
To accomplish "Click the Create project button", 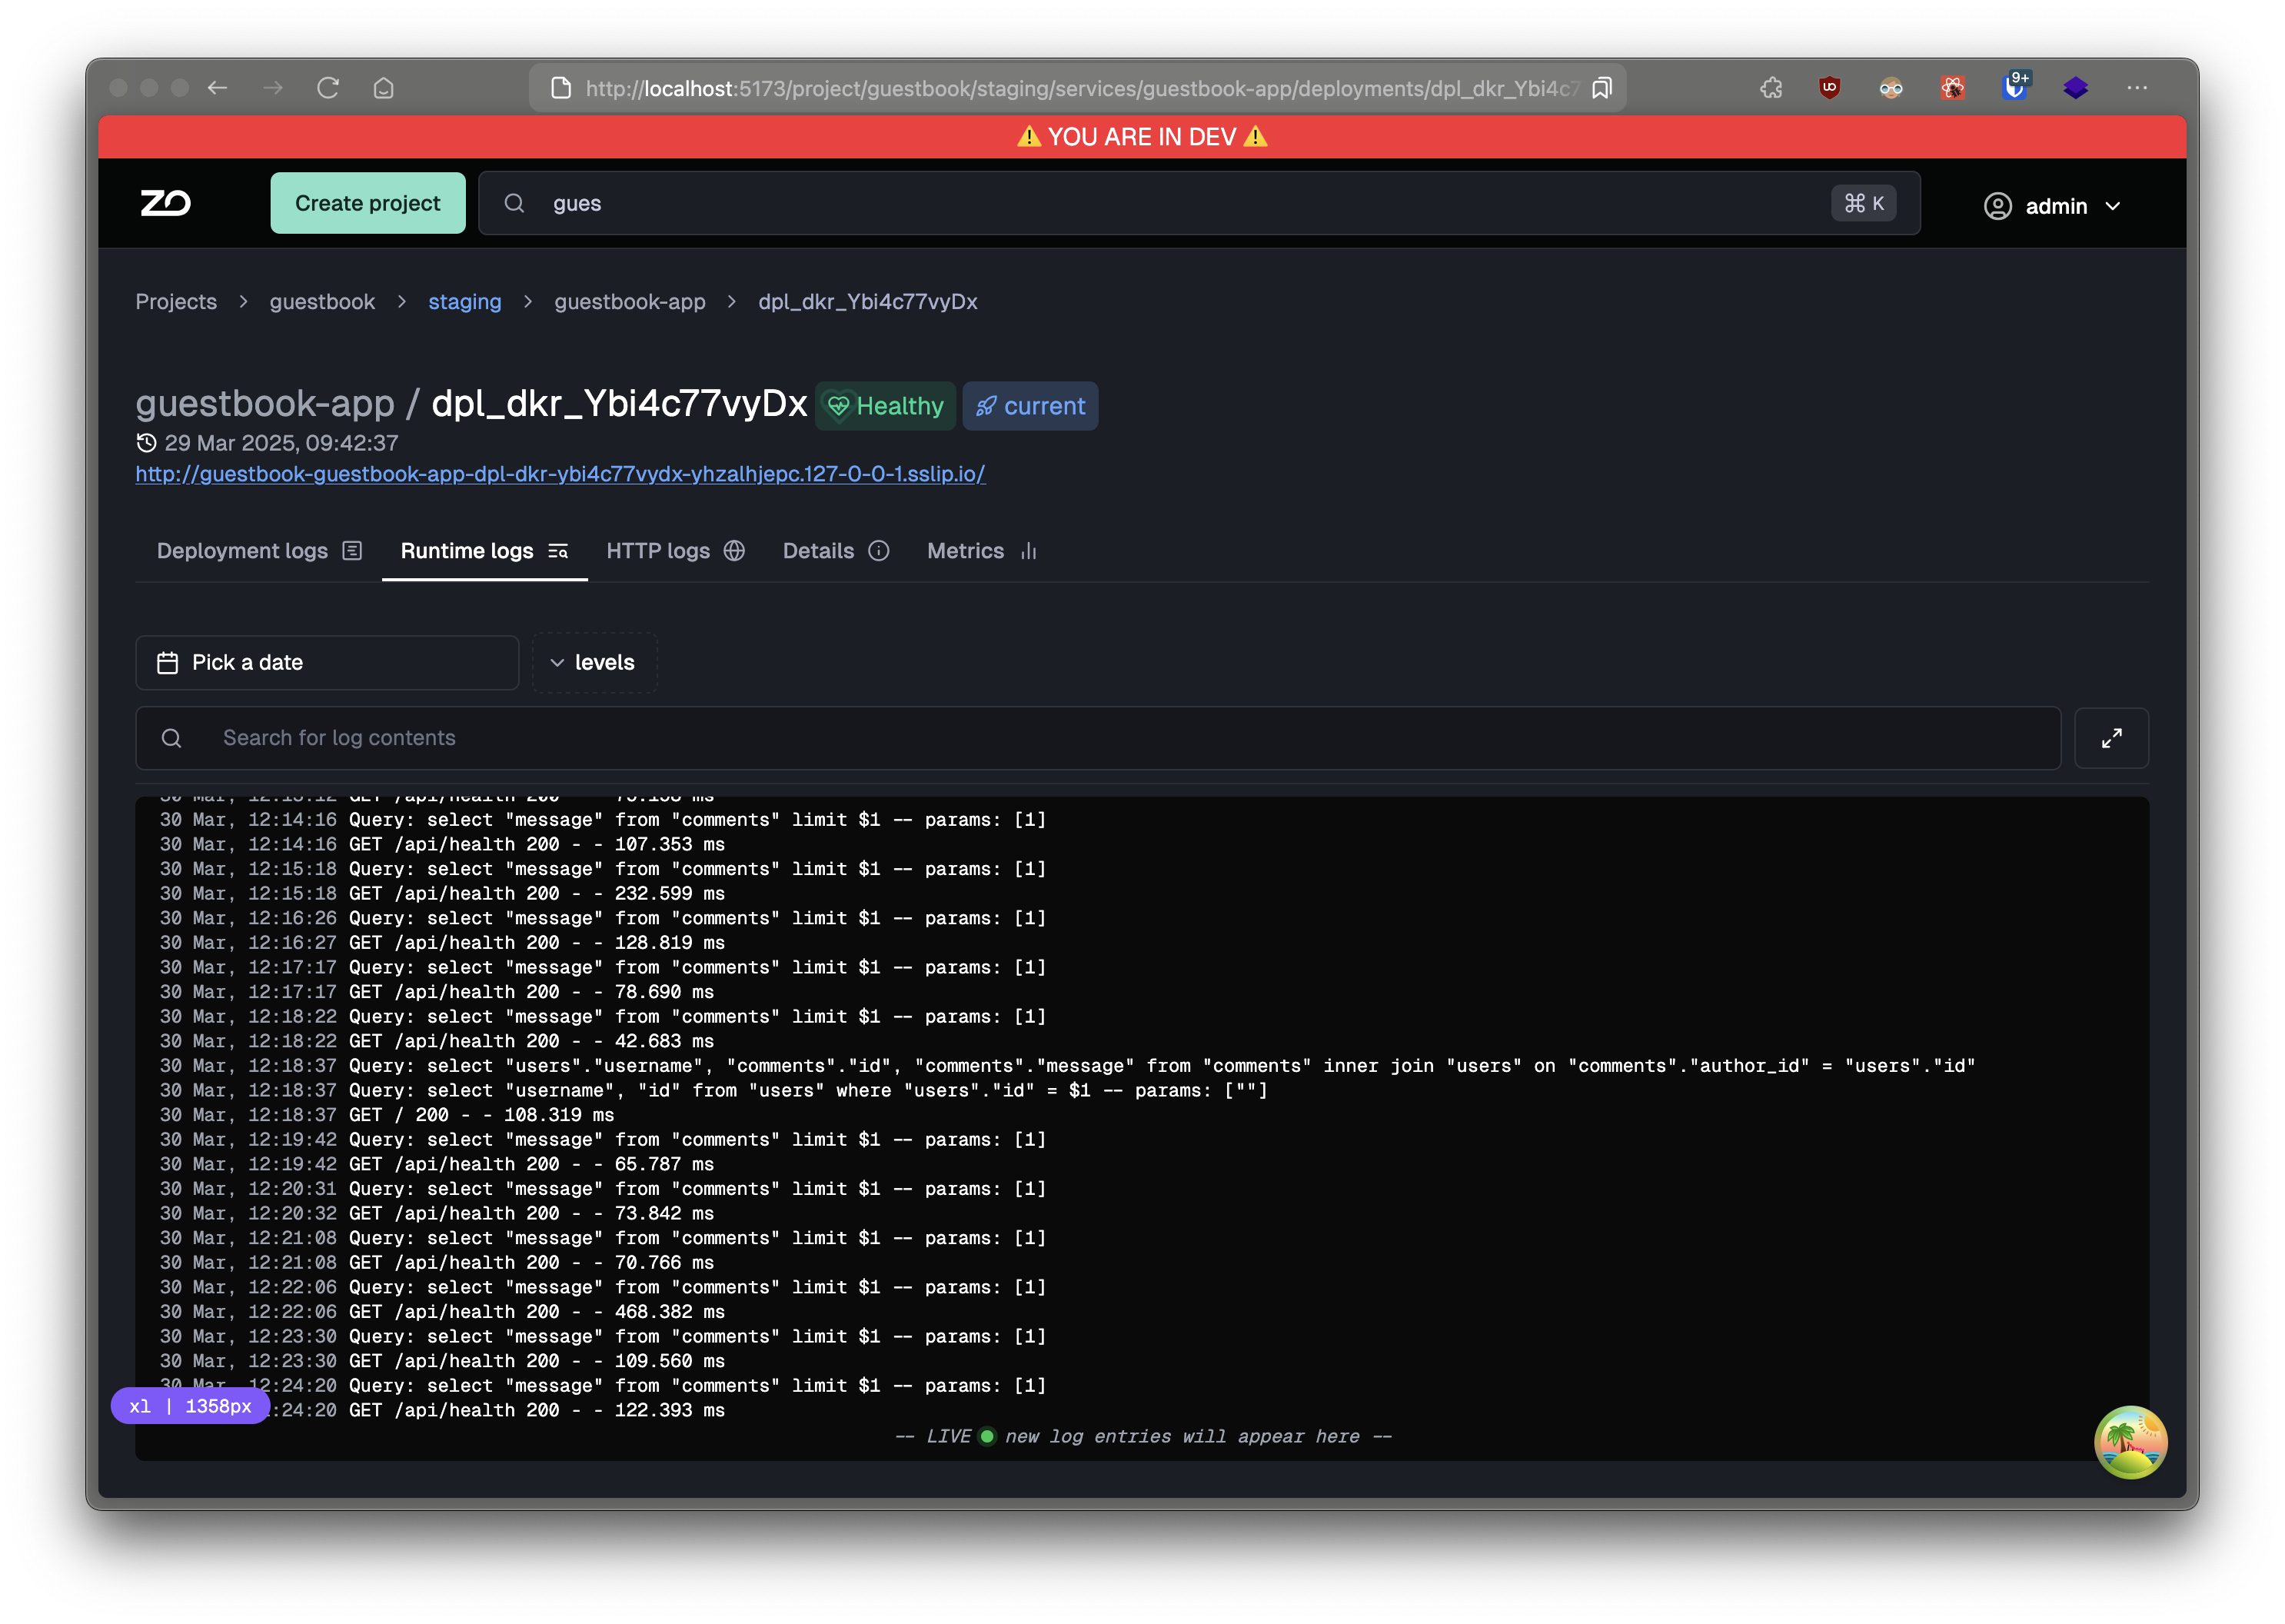I will [x=367, y=203].
